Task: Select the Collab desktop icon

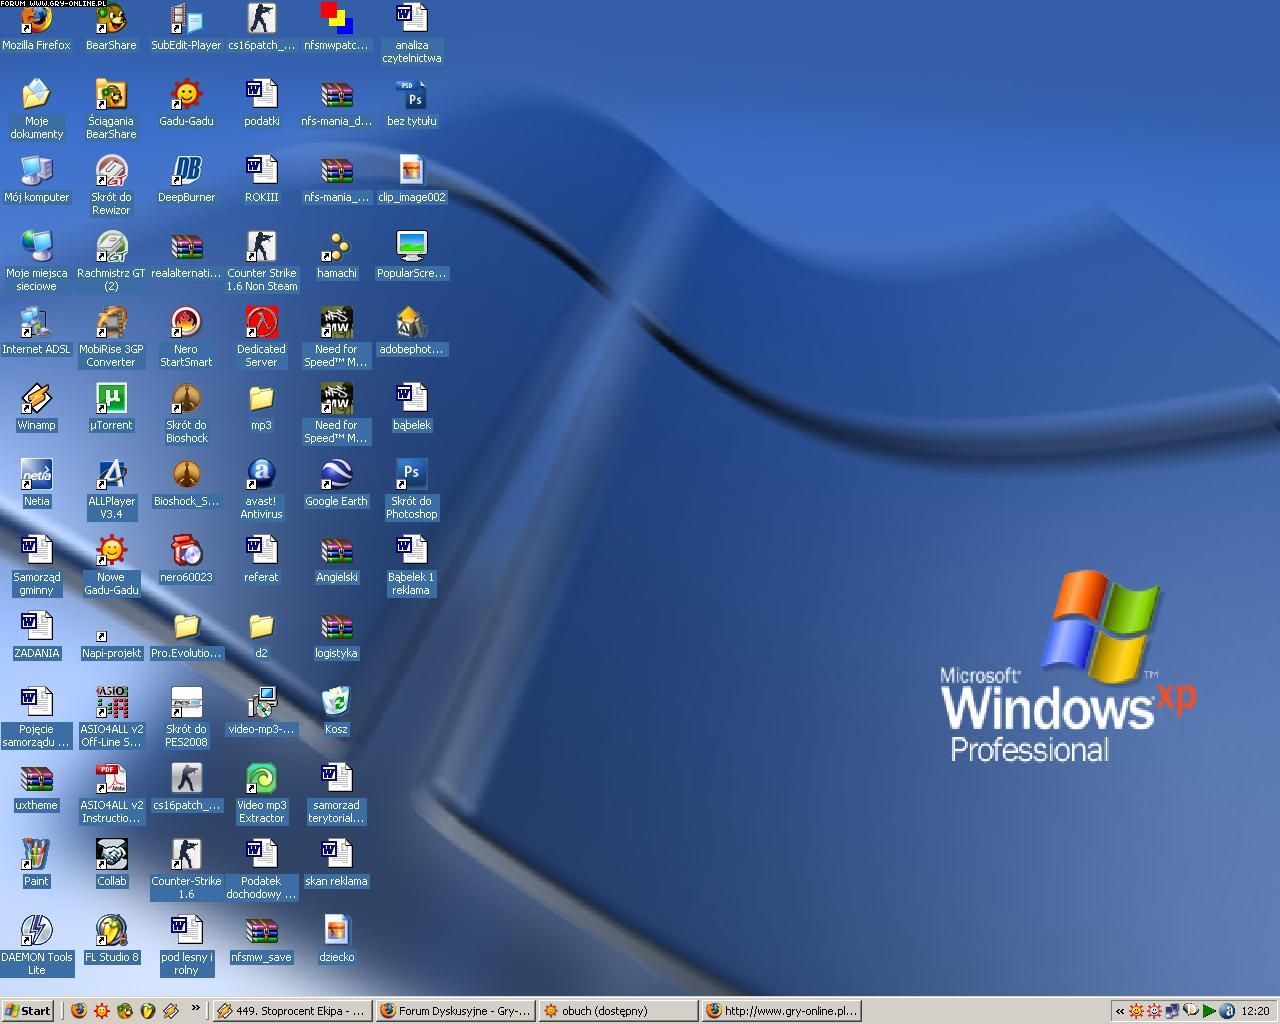Action: [111, 863]
